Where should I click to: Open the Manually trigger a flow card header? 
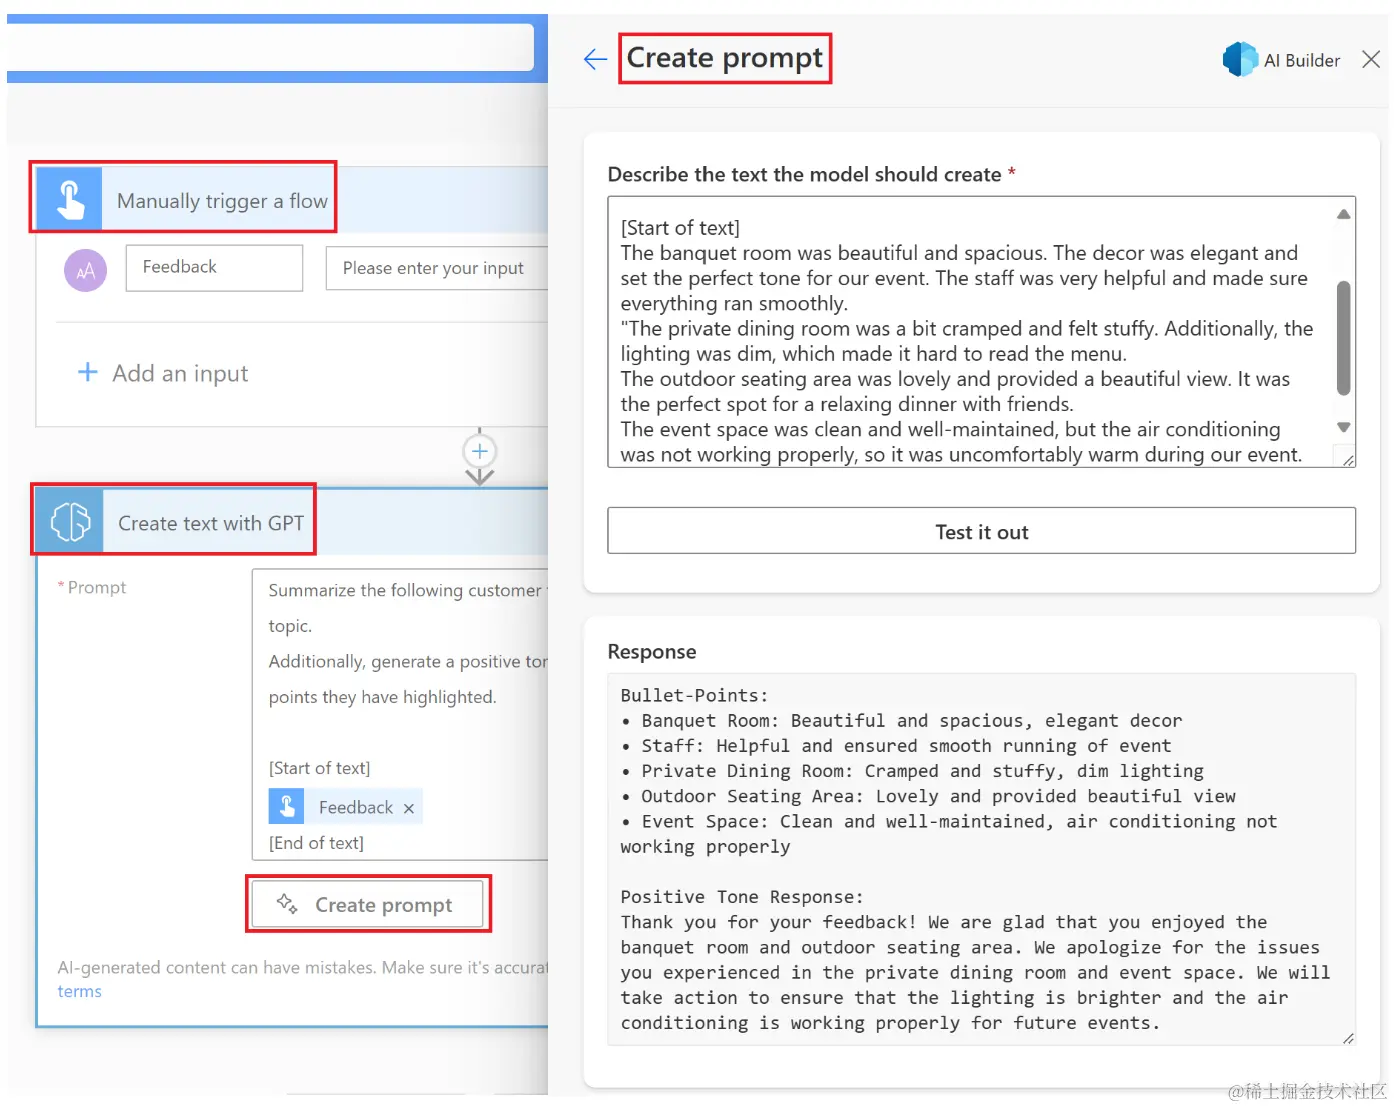click(x=292, y=199)
